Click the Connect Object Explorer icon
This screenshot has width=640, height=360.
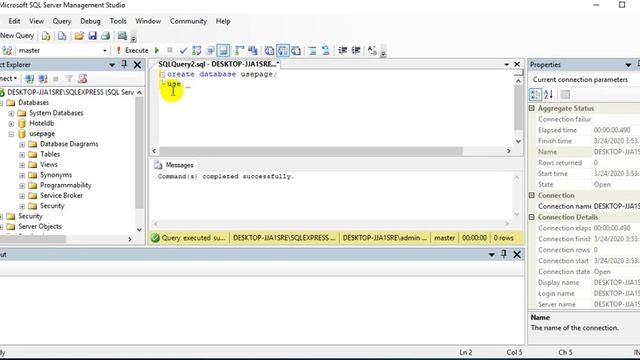[29, 79]
